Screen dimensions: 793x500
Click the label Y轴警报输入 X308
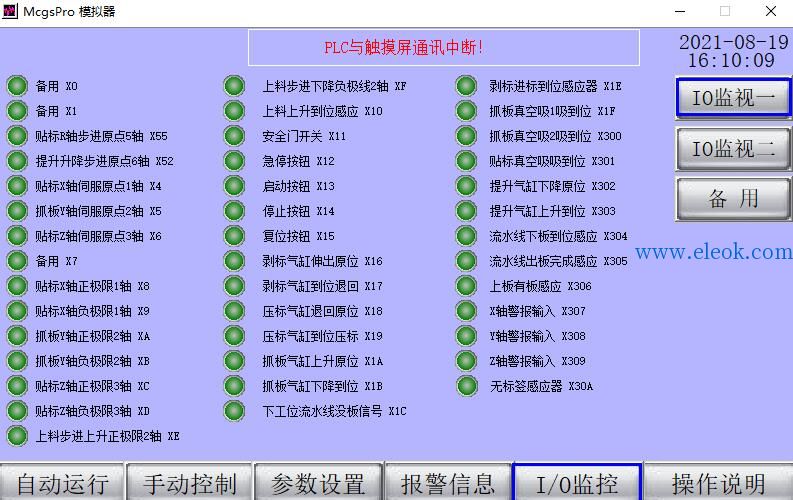click(537, 336)
